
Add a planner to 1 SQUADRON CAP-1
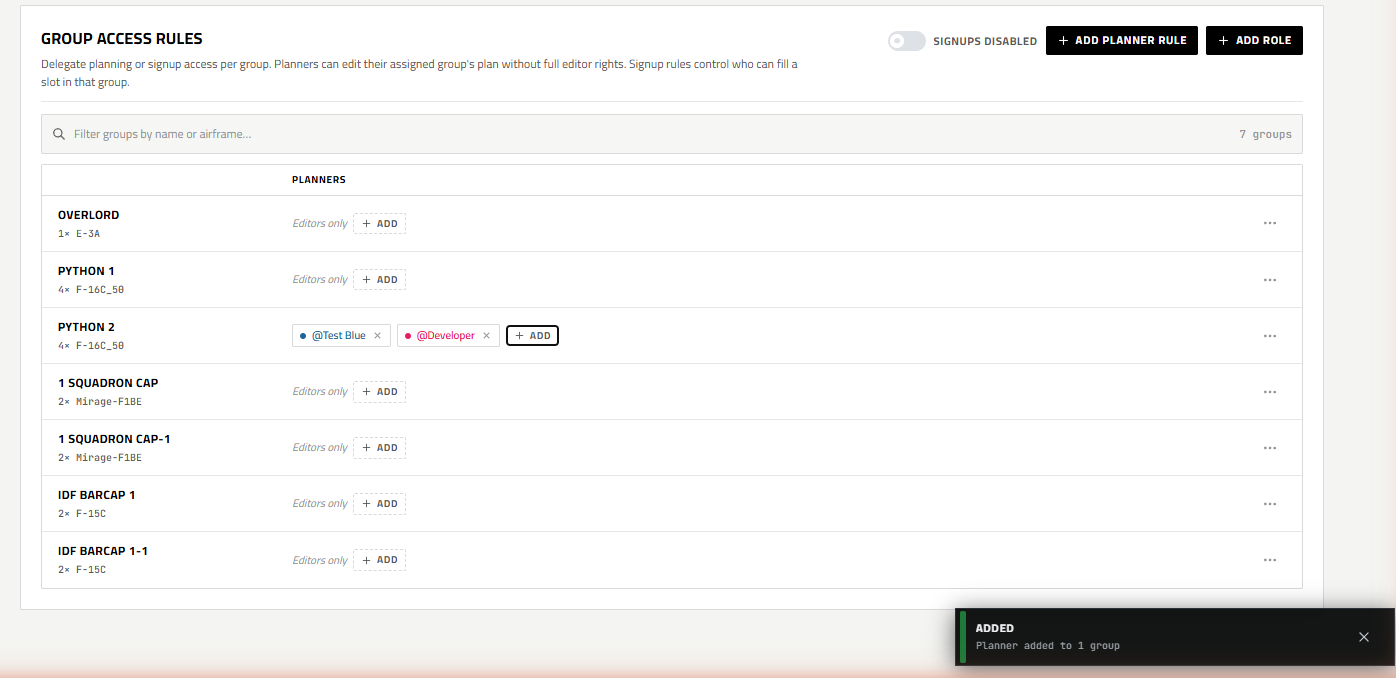coord(379,448)
